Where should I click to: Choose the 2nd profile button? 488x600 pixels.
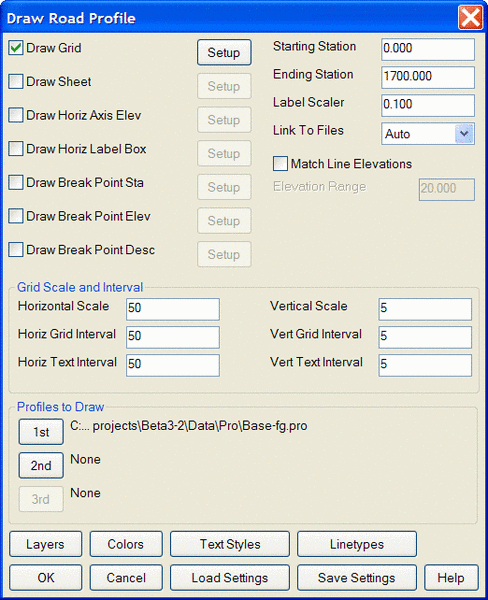pyautogui.click(x=41, y=465)
